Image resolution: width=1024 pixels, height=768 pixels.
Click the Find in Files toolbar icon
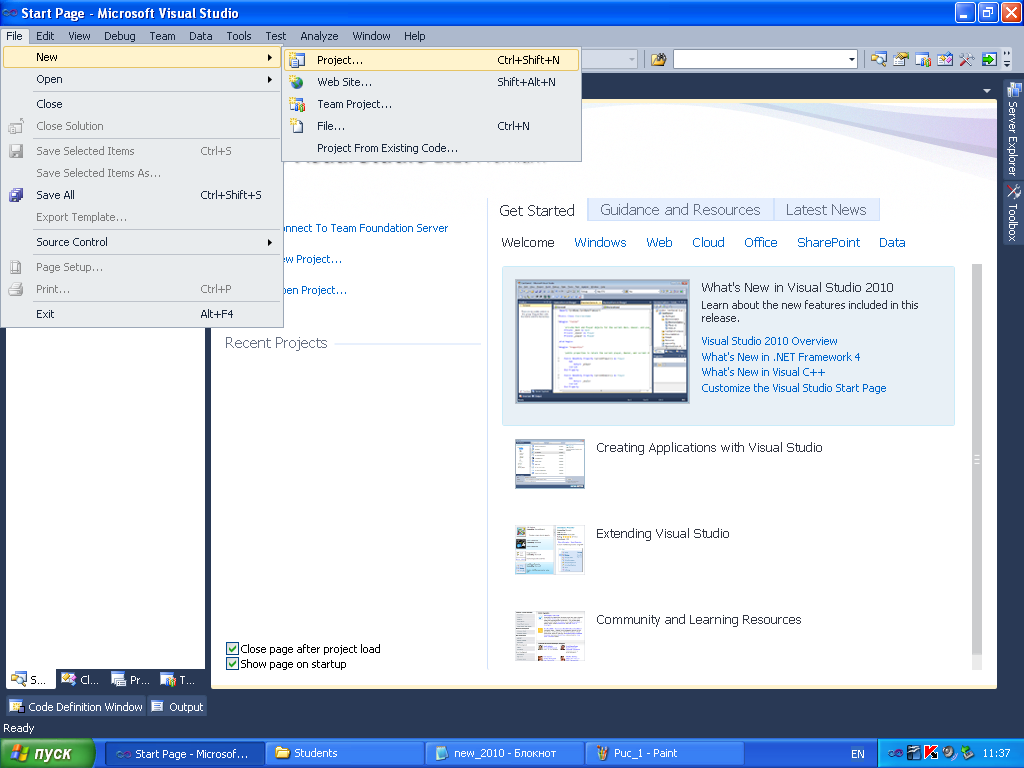coord(658,60)
